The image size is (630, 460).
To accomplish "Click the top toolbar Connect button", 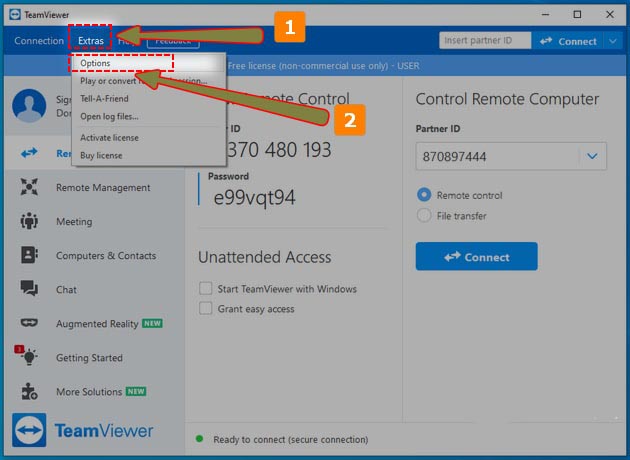I will [567, 41].
